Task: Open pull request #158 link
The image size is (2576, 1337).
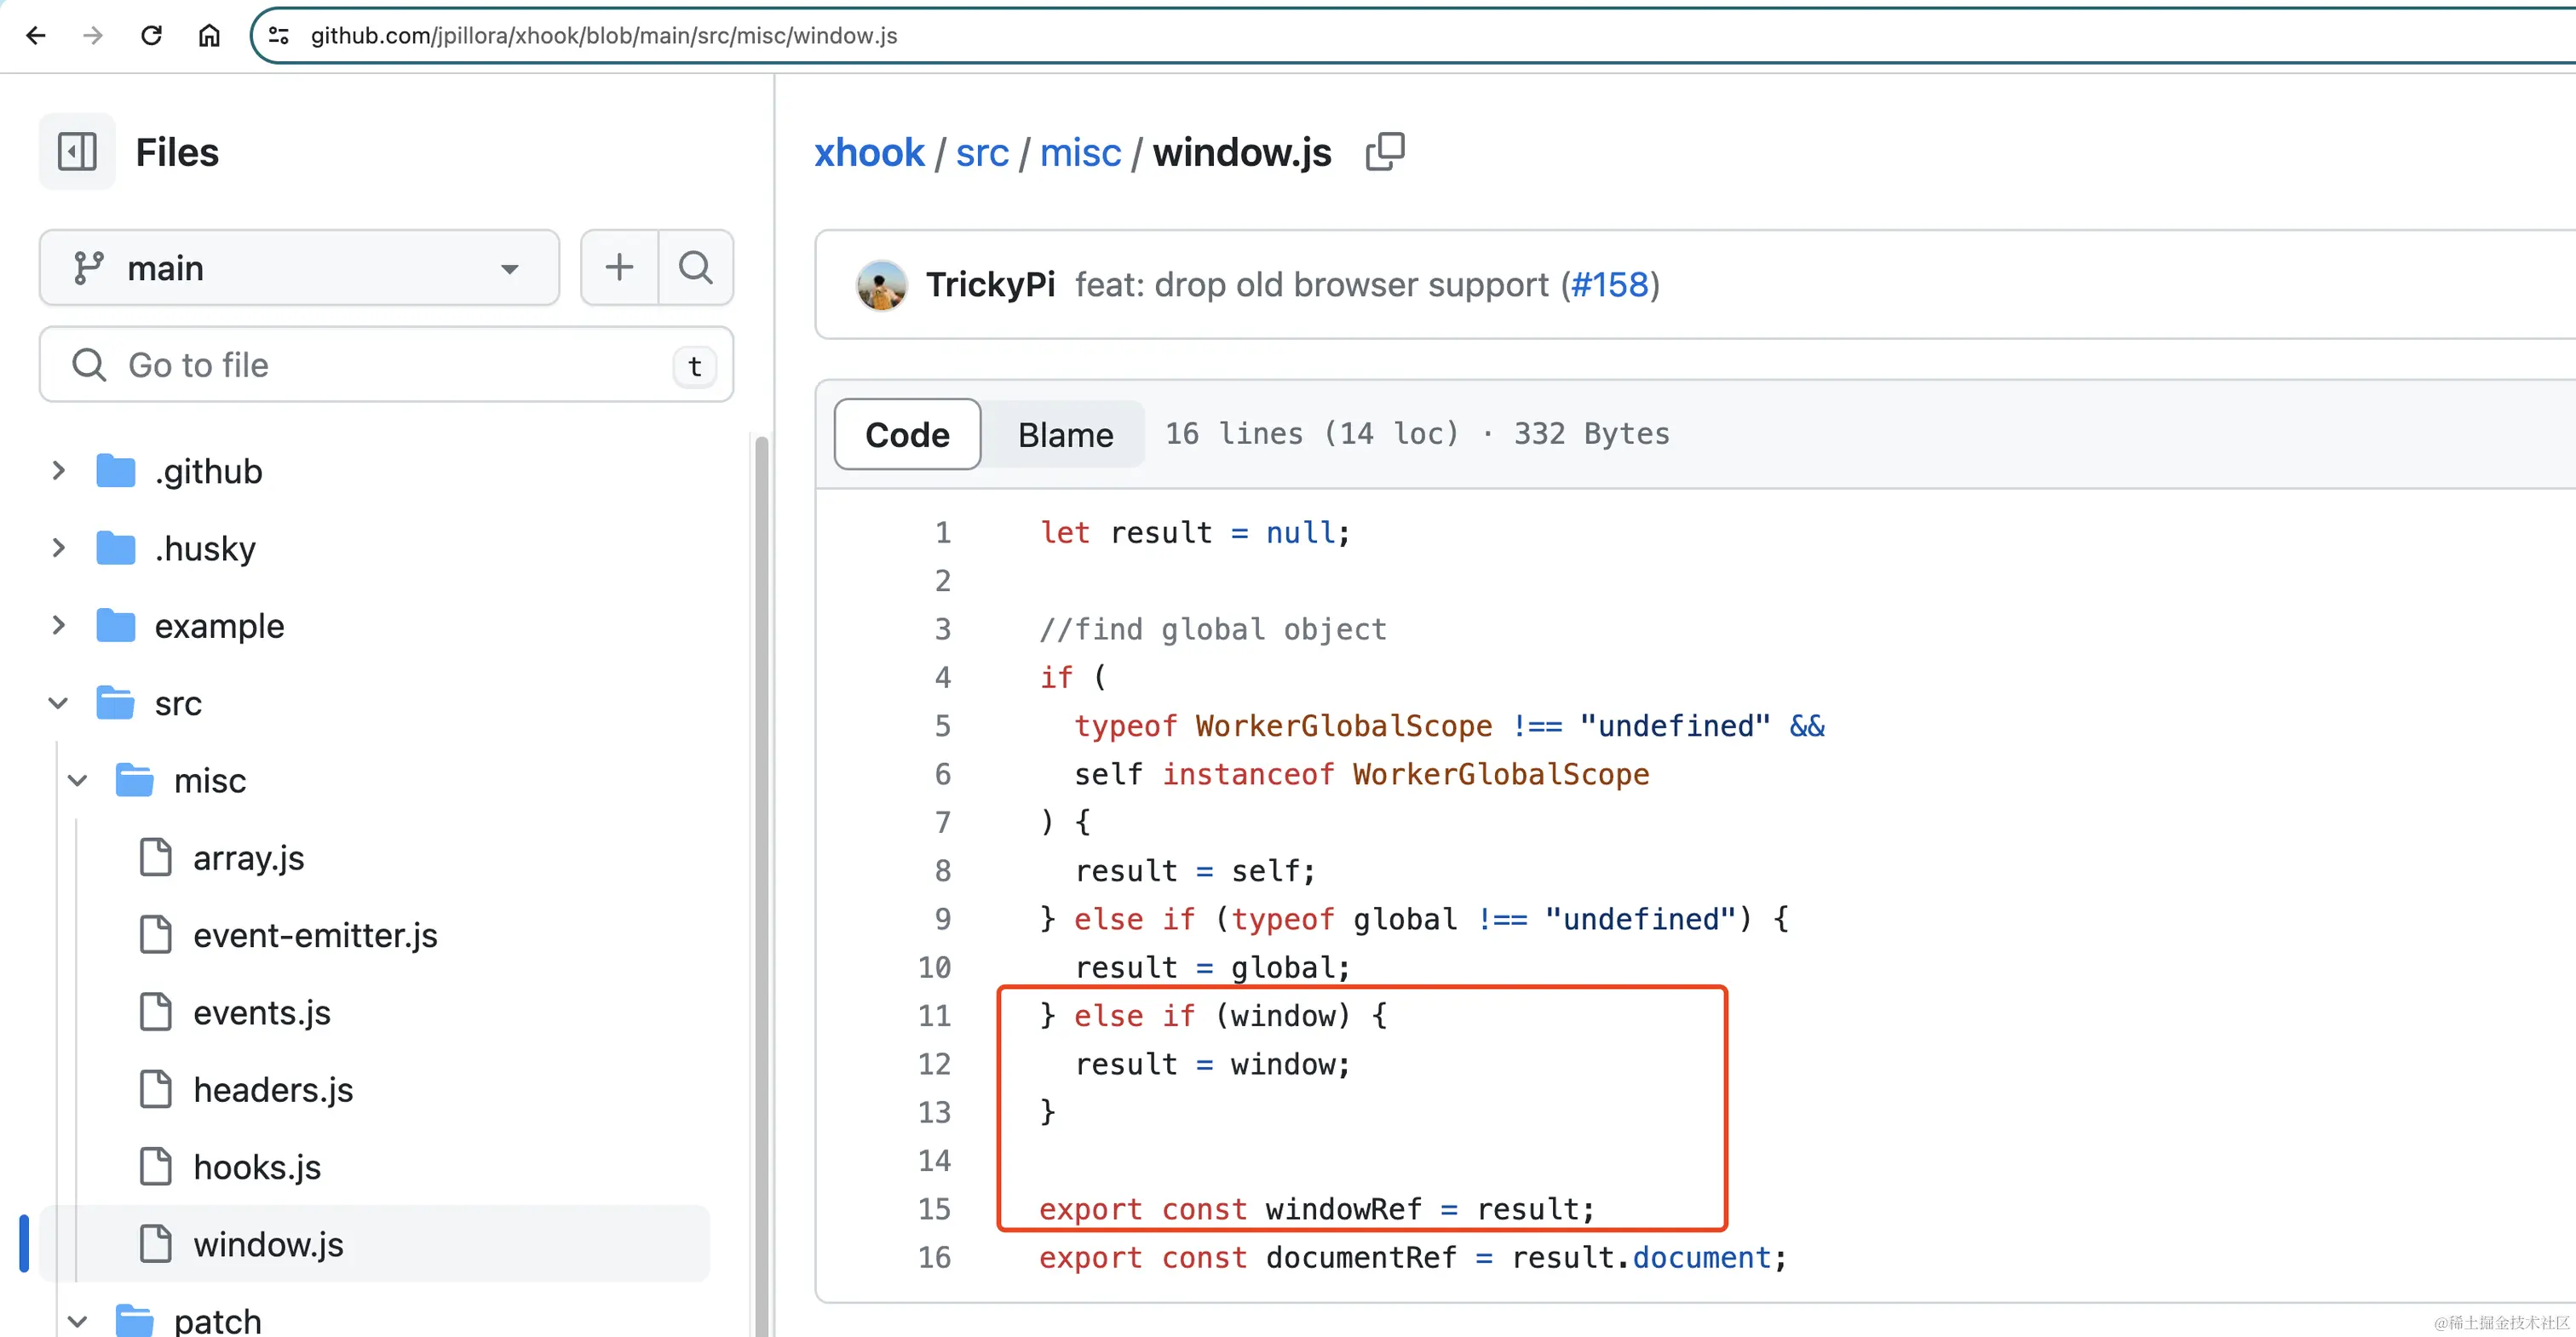Action: tap(1609, 285)
